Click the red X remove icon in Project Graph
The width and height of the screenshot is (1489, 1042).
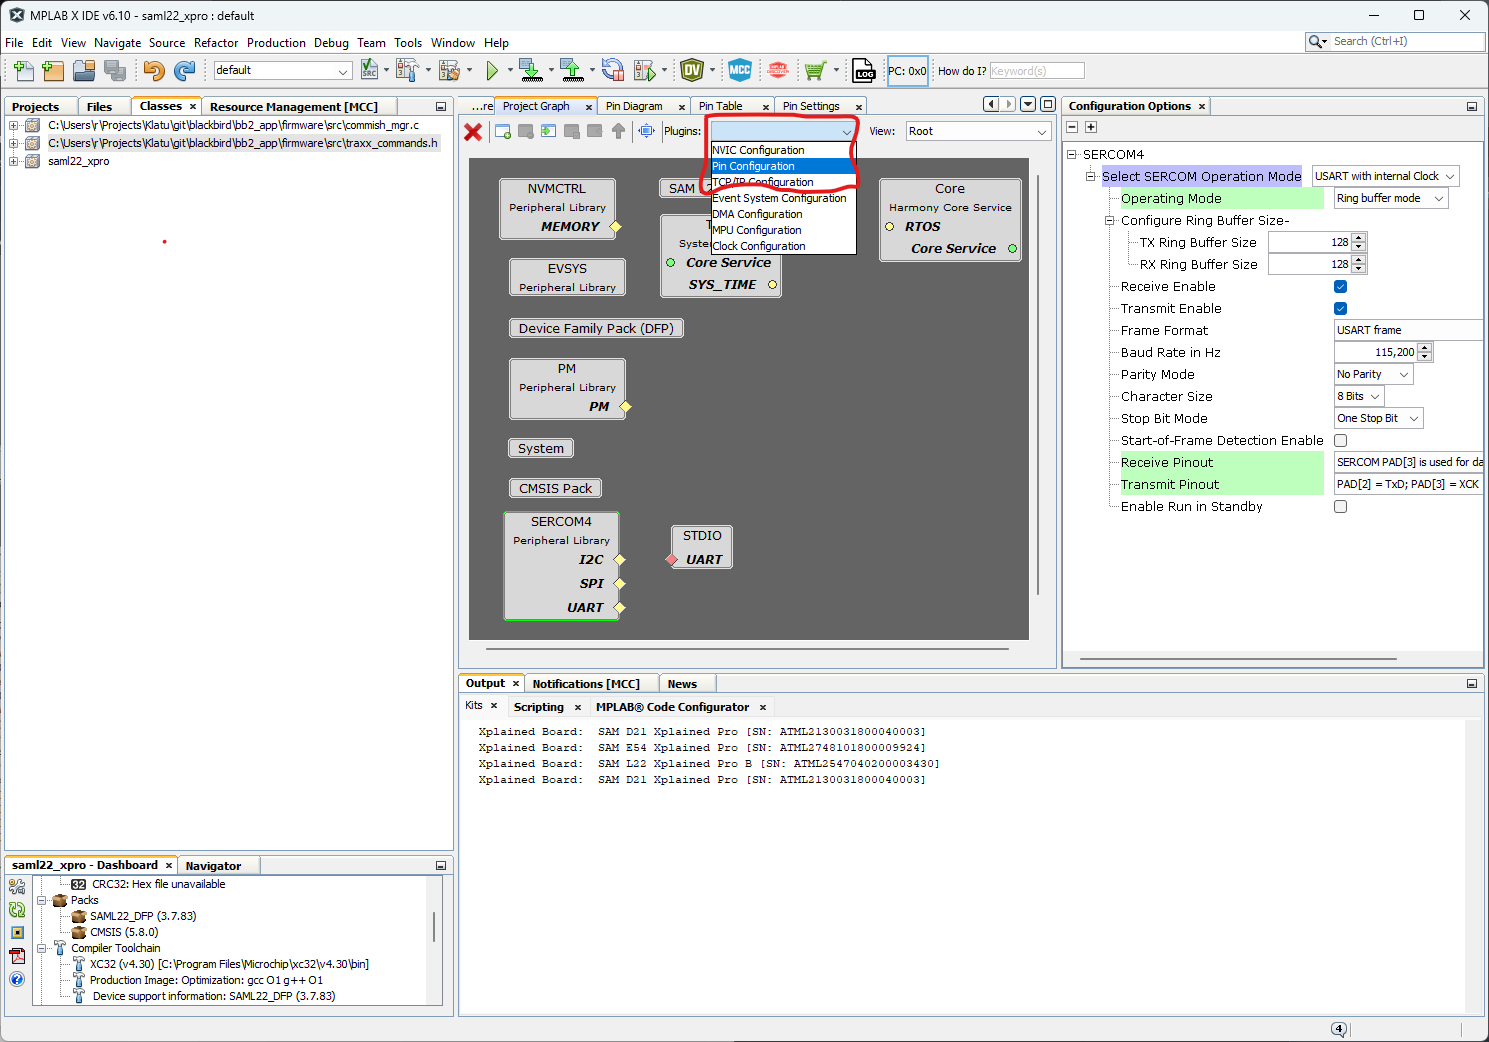472,131
